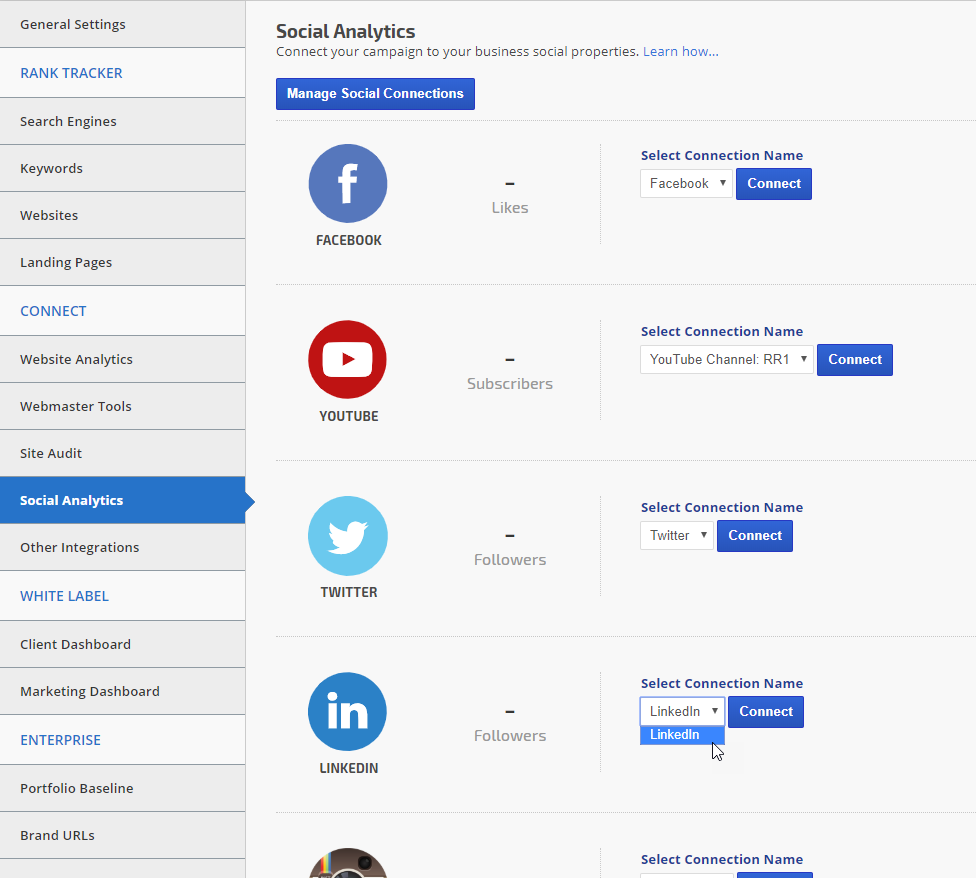The height and width of the screenshot is (878, 976).
Task: Click the Social Analytics page heading
Action: (345, 32)
